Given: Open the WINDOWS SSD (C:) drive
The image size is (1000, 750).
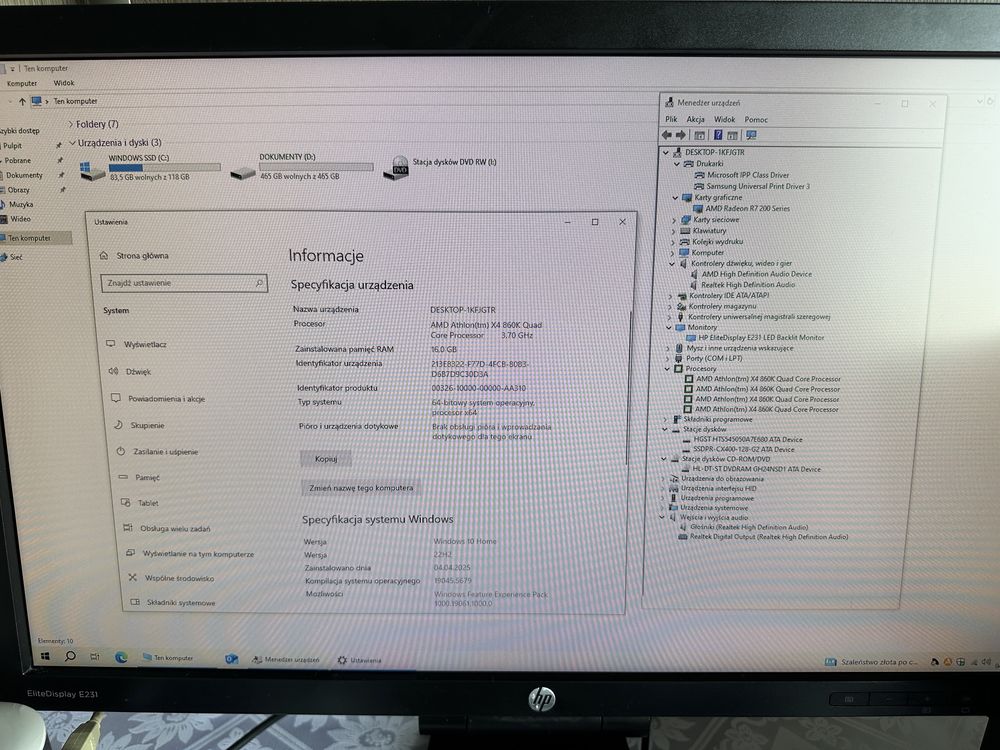Looking at the screenshot, I should click(x=150, y=167).
